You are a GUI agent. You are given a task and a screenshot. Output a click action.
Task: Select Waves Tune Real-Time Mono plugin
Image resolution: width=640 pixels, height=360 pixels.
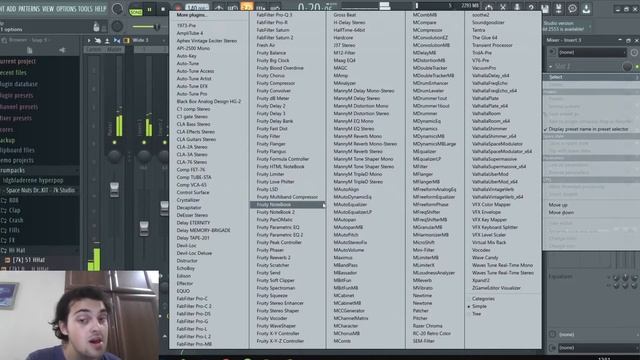502,265
